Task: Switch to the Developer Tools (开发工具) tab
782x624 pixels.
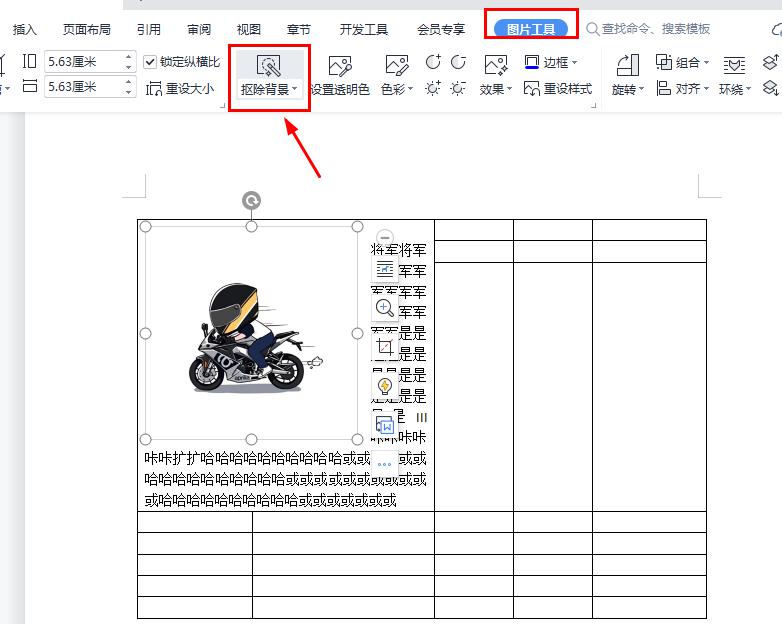Action: click(364, 29)
